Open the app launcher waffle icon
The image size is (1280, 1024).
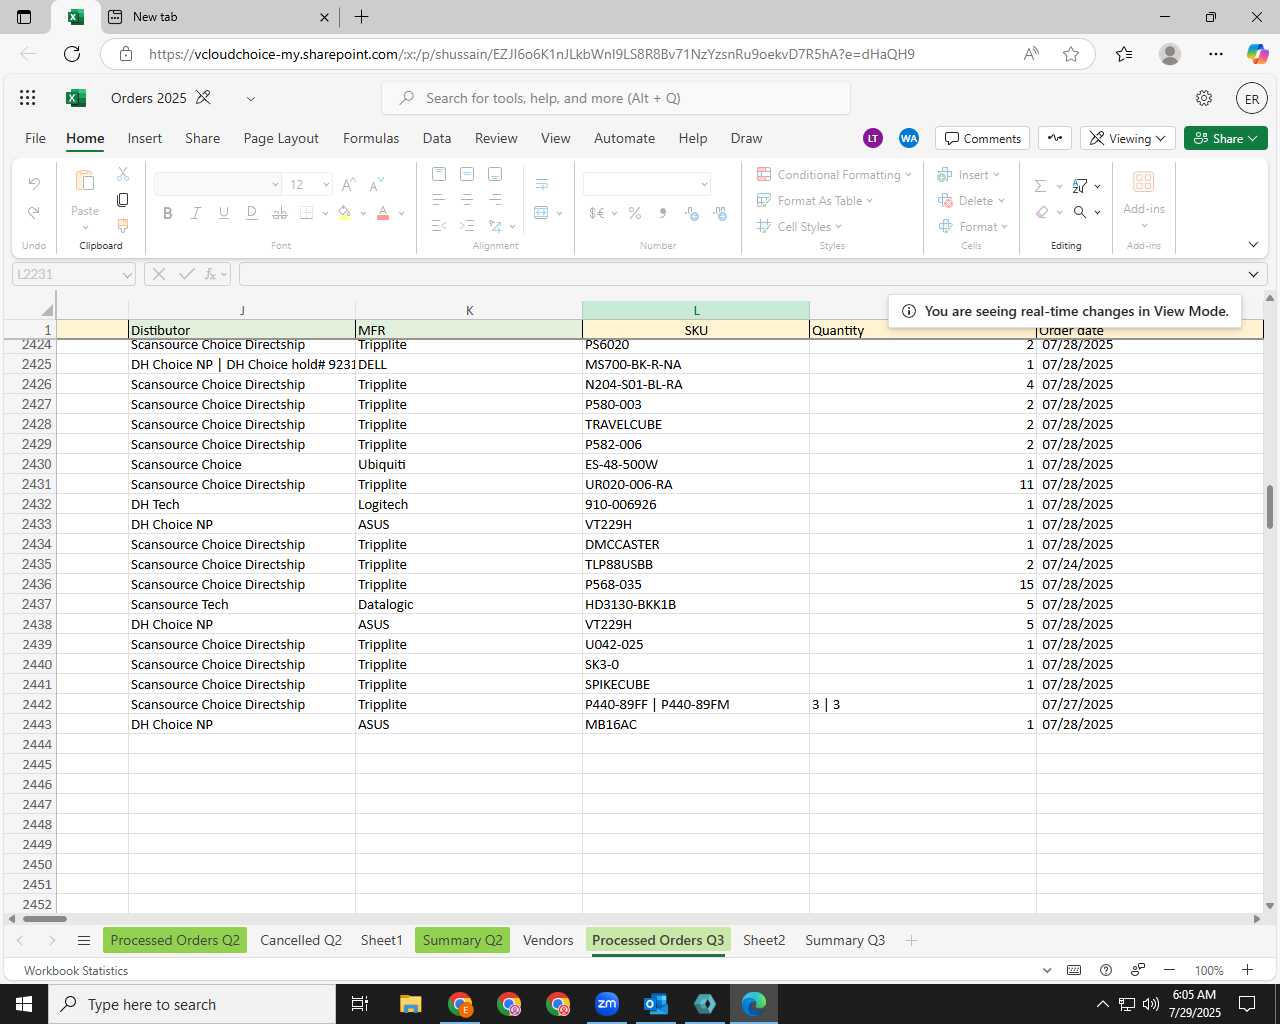click(28, 98)
